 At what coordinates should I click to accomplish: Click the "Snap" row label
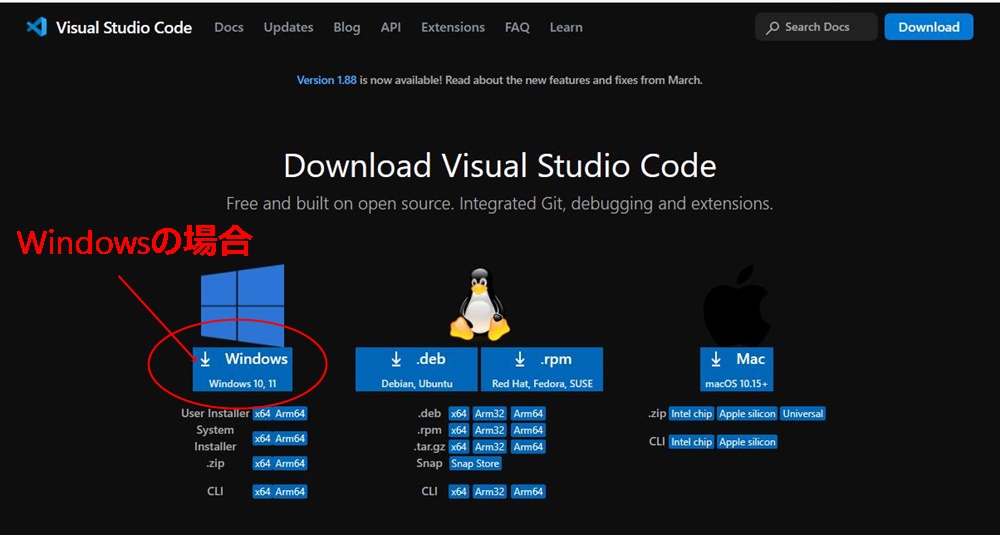pyautogui.click(x=429, y=463)
